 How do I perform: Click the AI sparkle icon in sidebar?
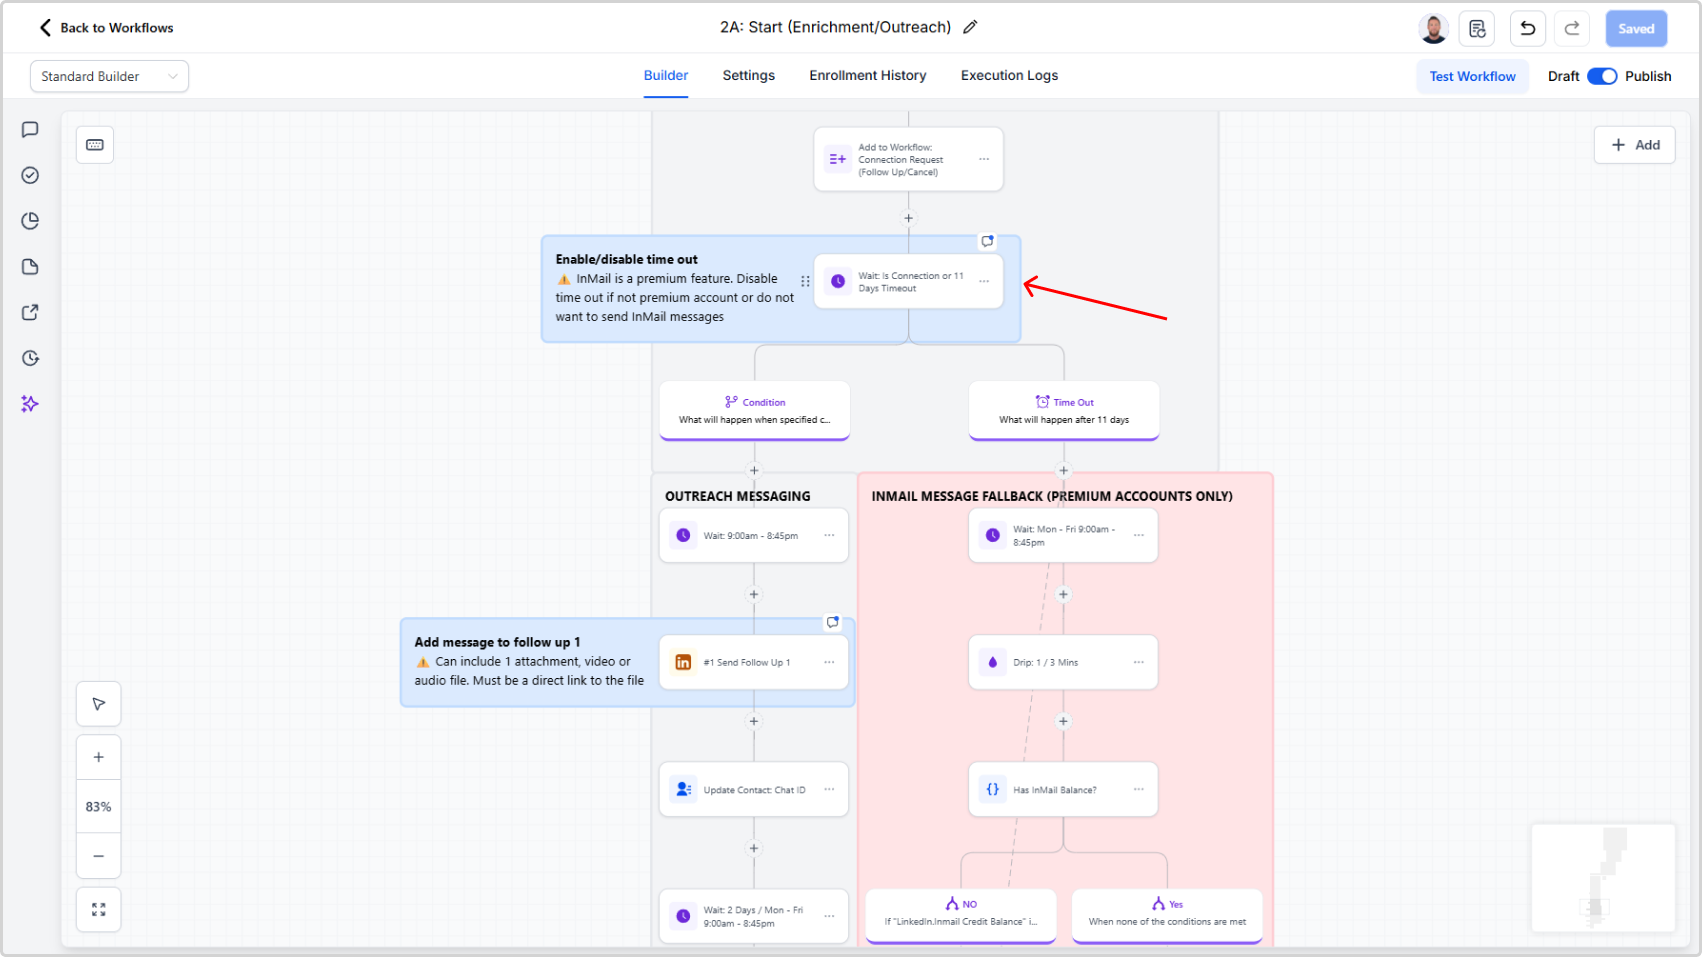coord(30,404)
